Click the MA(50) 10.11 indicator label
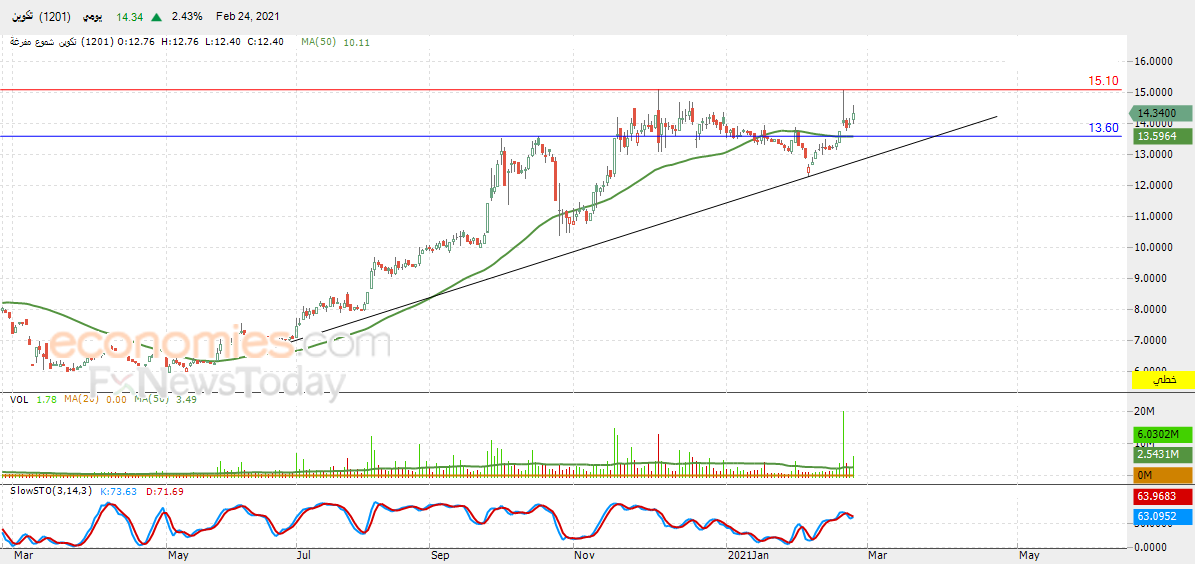1195x564 pixels. point(335,42)
